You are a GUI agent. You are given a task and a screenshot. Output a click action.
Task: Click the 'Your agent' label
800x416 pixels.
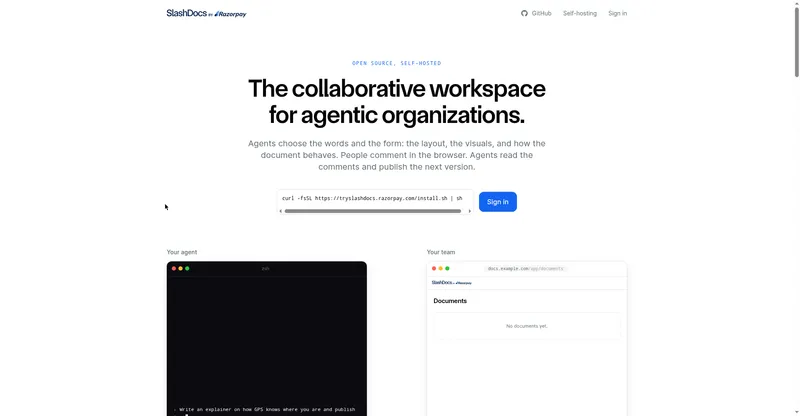[x=182, y=252]
